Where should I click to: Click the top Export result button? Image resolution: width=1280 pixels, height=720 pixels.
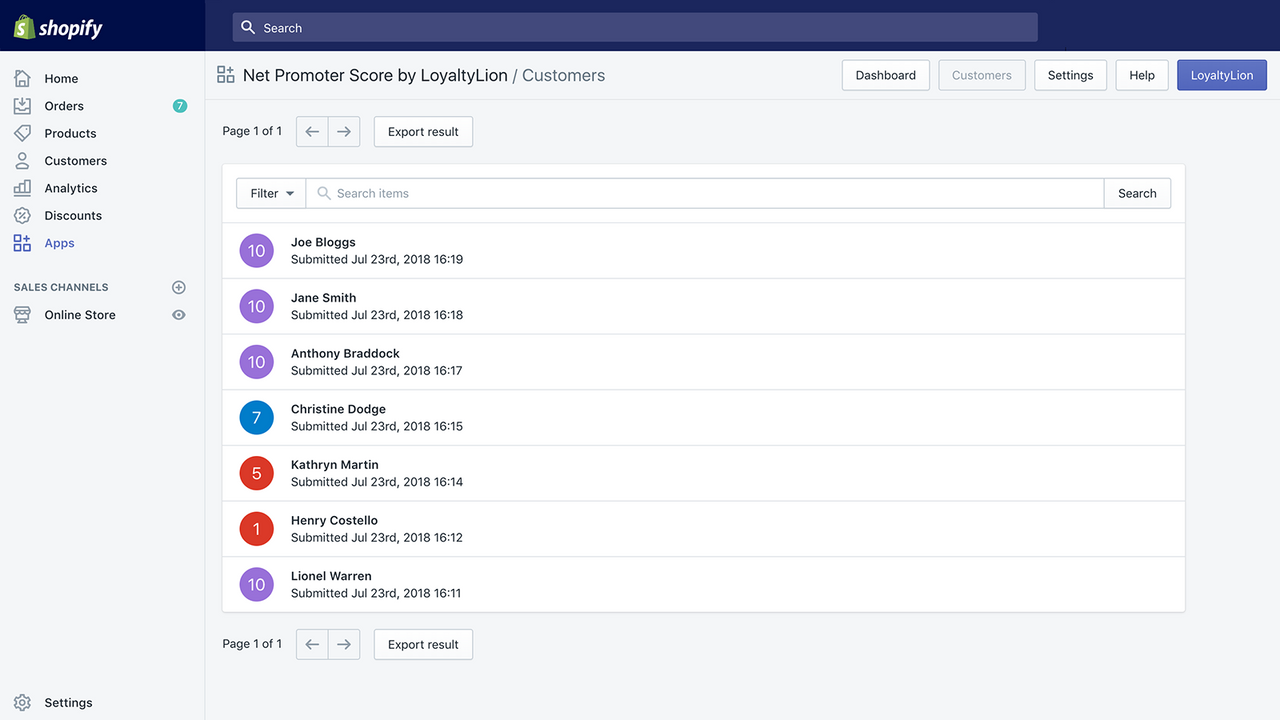pos(423,131)
